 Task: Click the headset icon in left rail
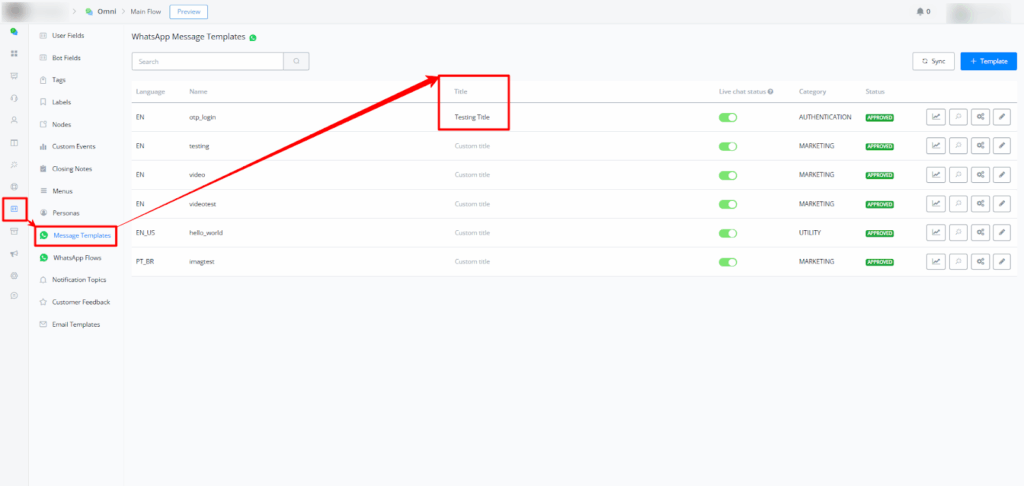tap(14, 97)
